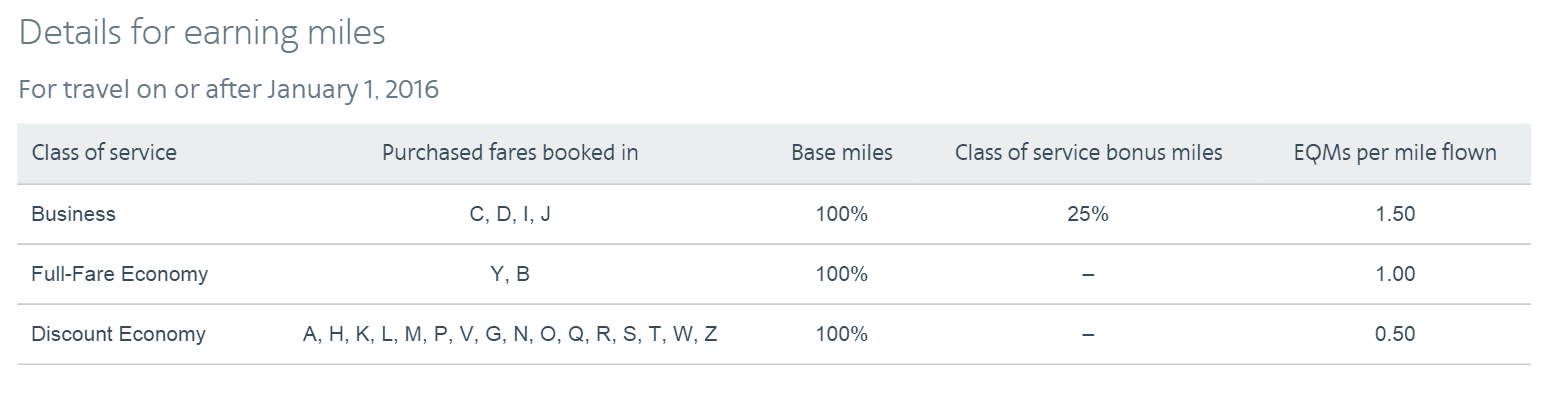The image size is (1564, 394).
Task: Click the 25% bonus miles value
Action: [x=1088, y=214]
